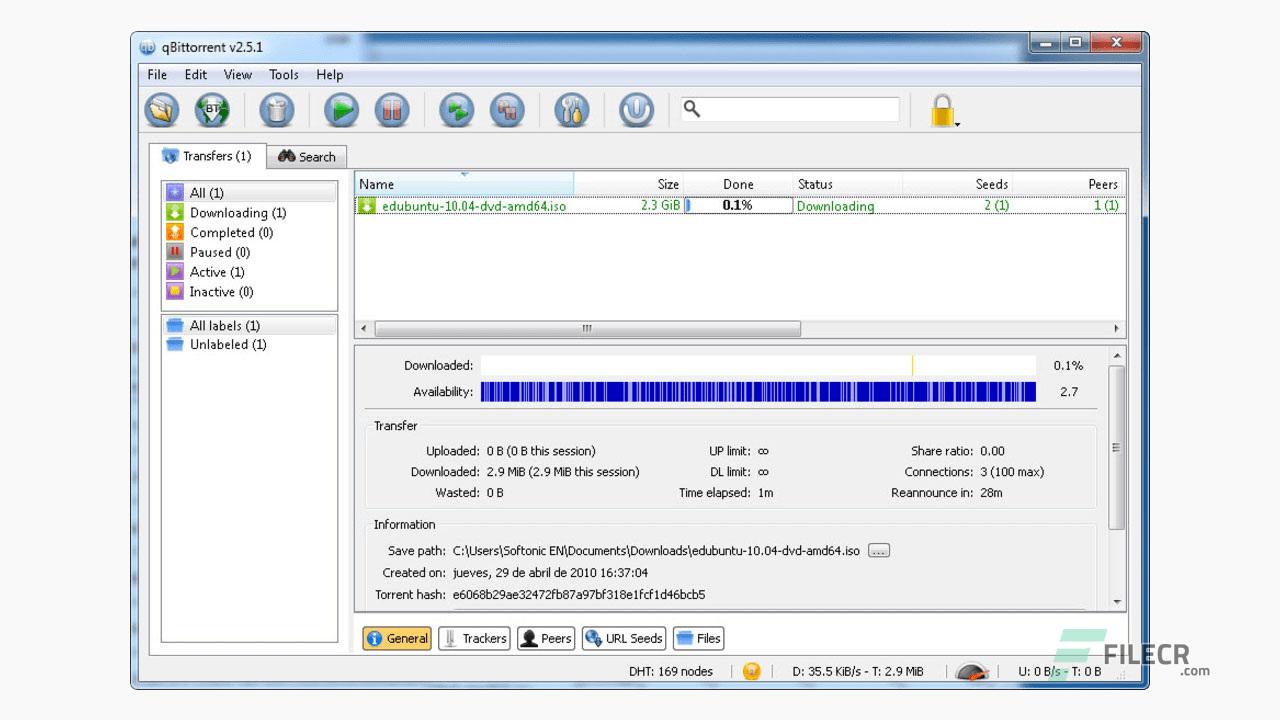Image resolution: width=1280 pixels, height=720 pixels.
Task: Click the properties panel scroll-up arrow
Action: click(x=1117, y=356)
